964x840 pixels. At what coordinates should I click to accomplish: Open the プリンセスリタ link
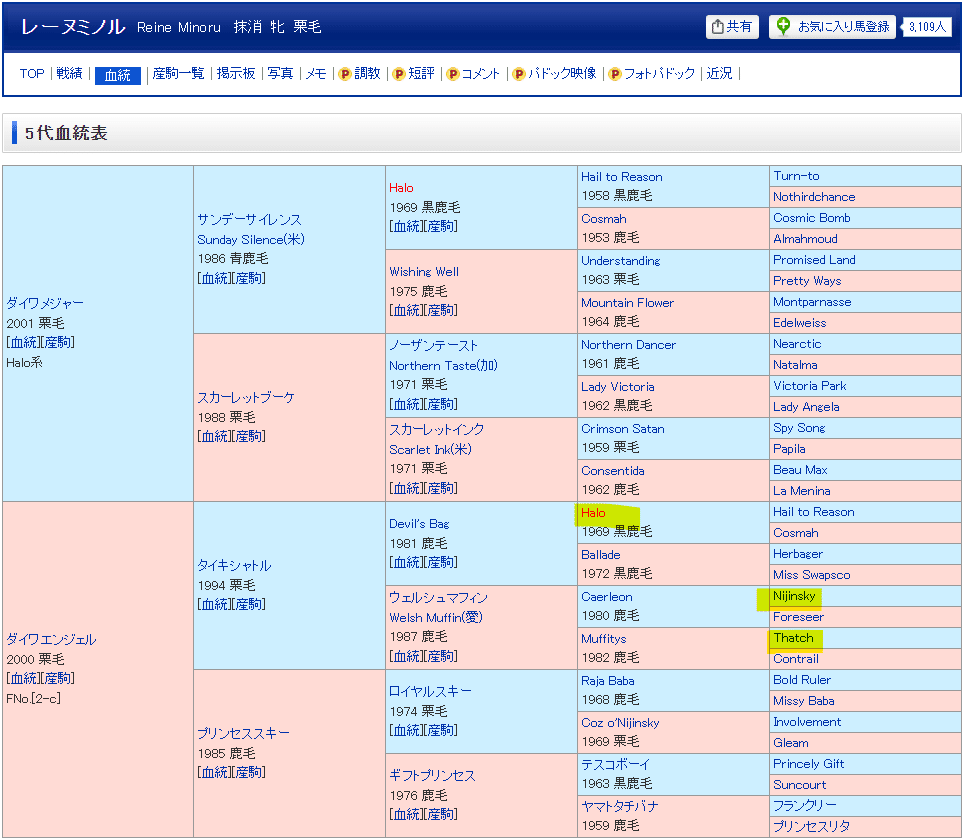(812, 826)
